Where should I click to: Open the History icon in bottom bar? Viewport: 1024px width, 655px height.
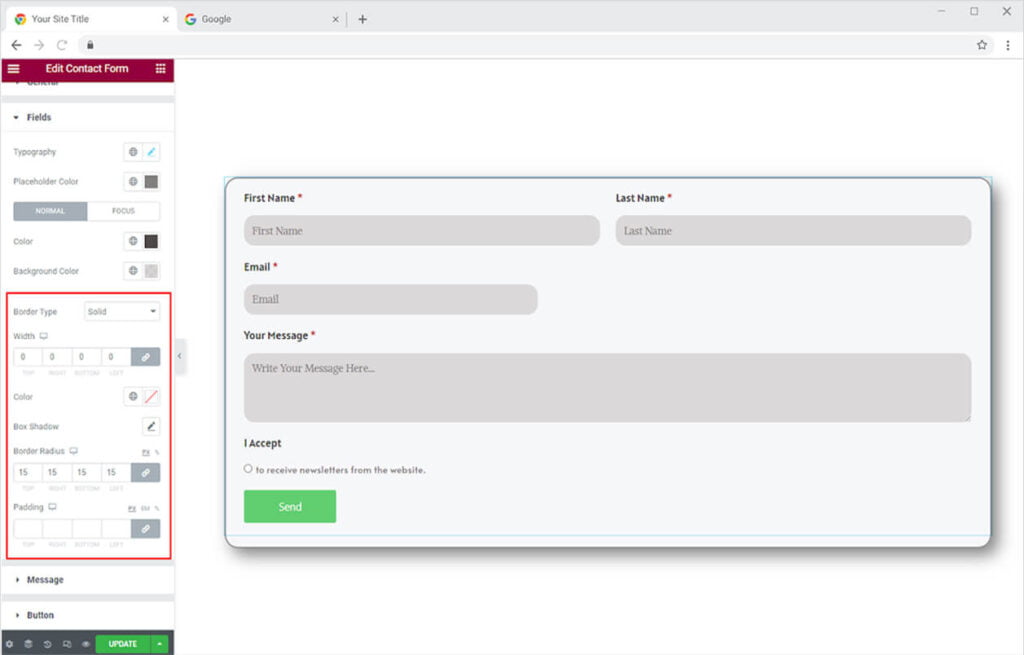47,644
